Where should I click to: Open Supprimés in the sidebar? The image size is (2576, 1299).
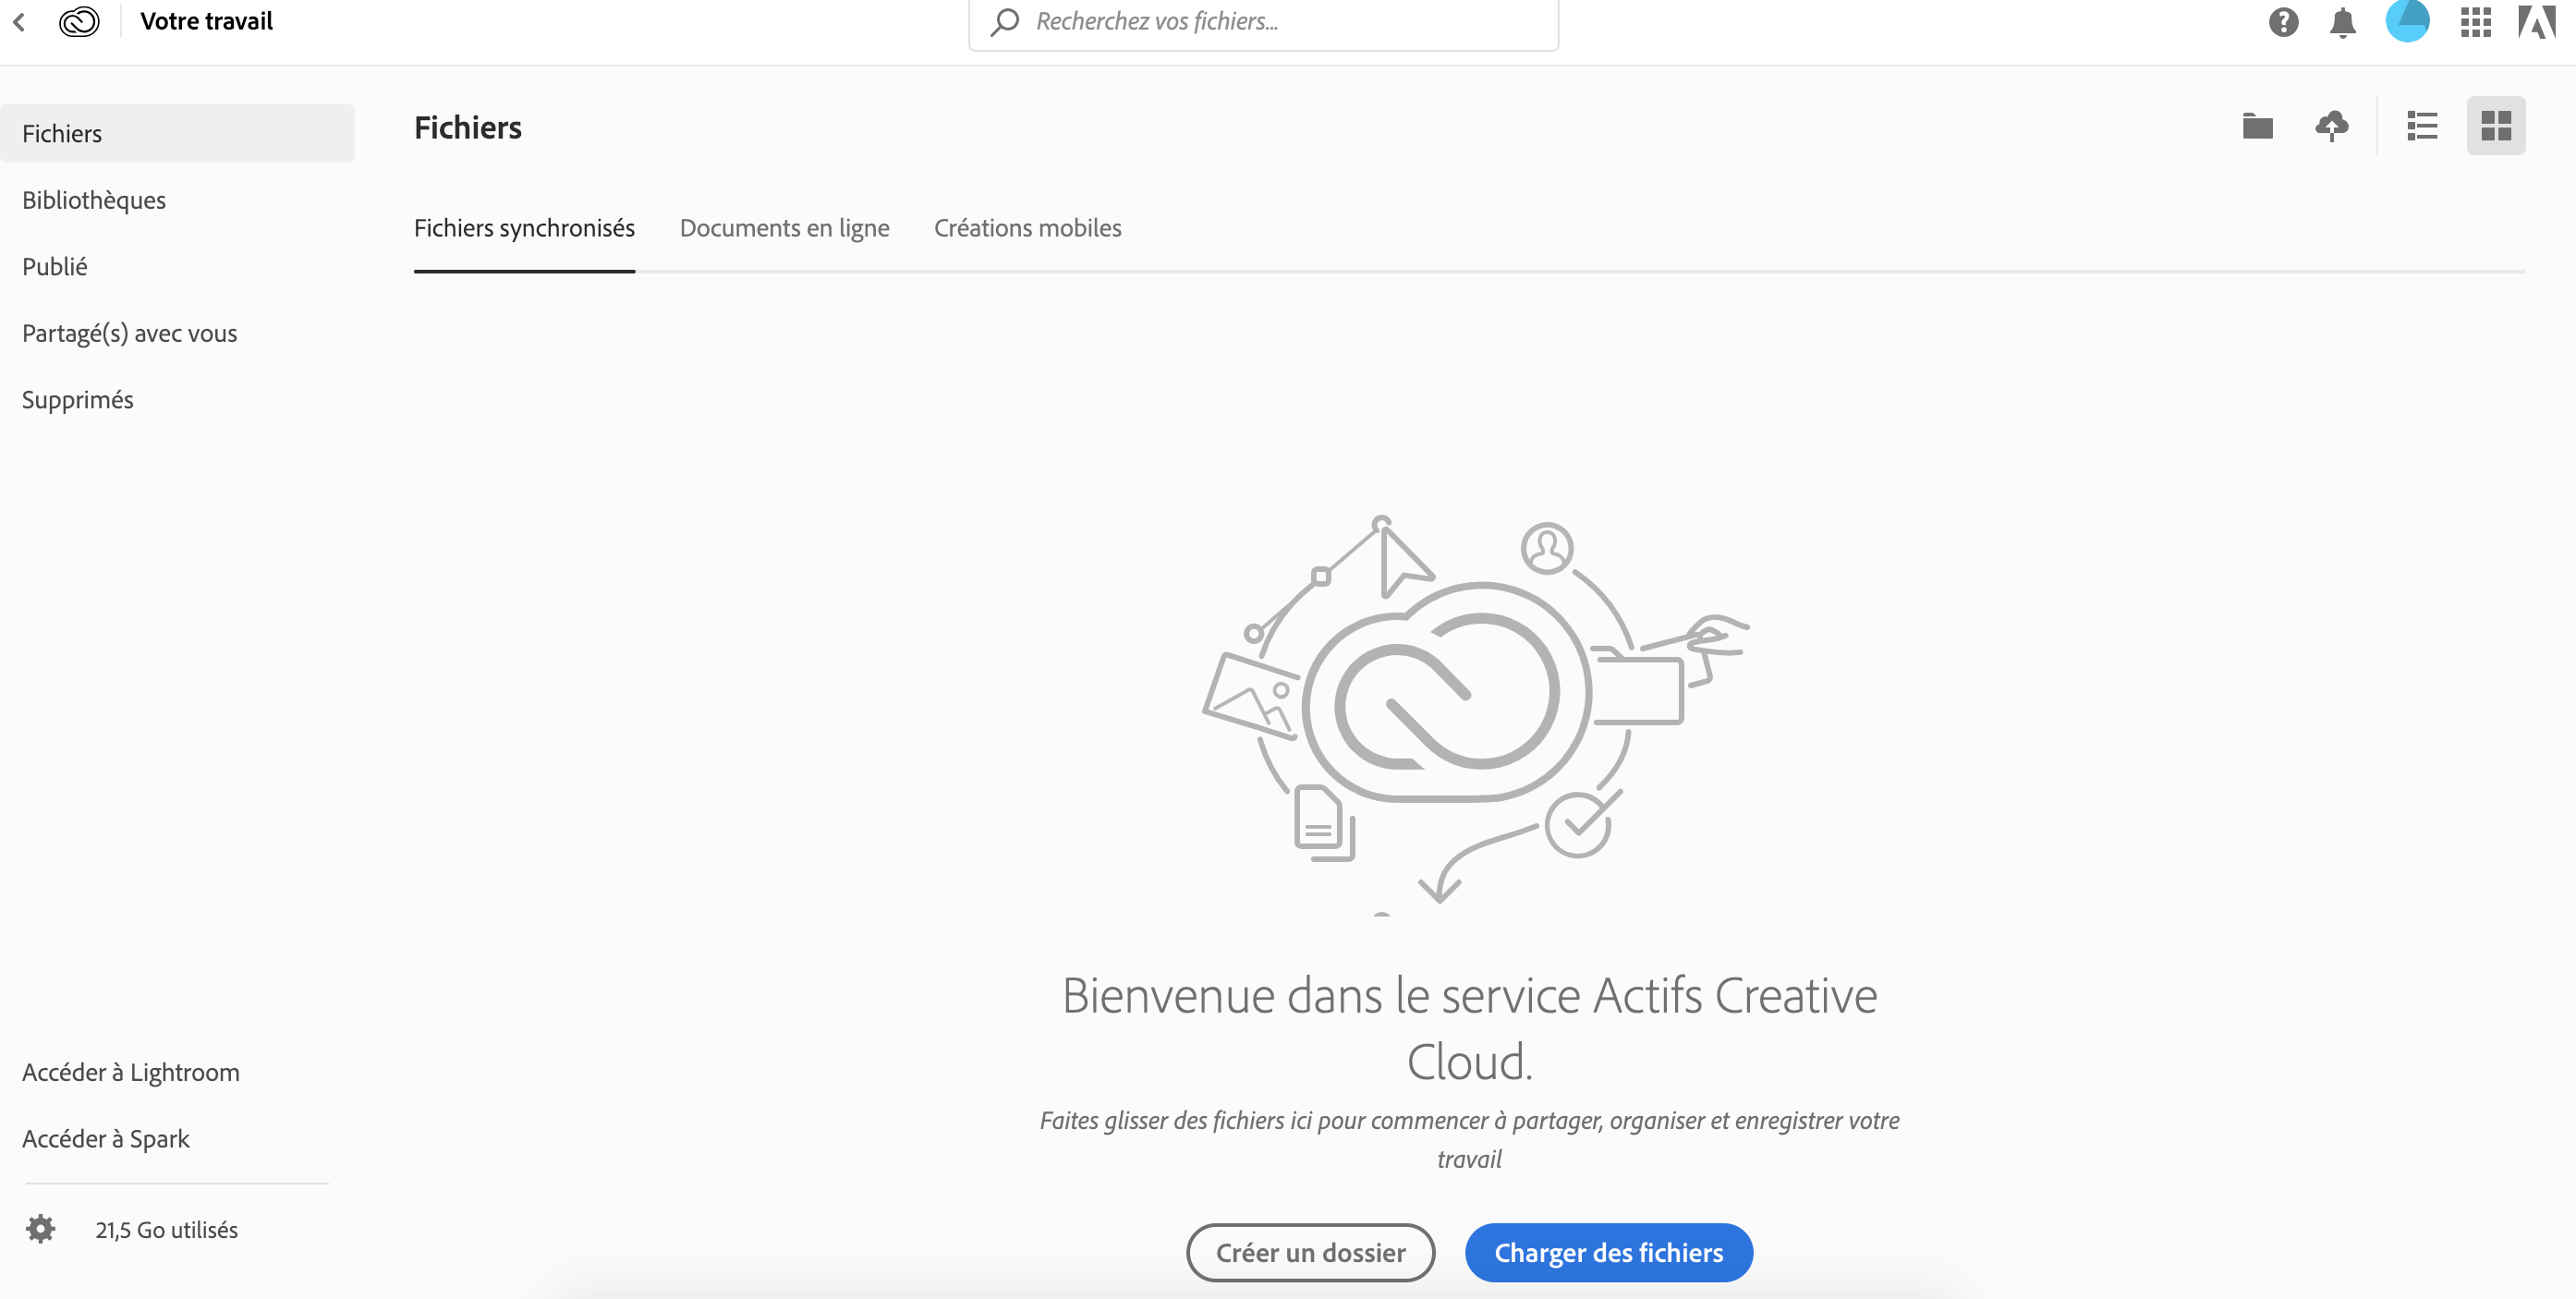78,400
